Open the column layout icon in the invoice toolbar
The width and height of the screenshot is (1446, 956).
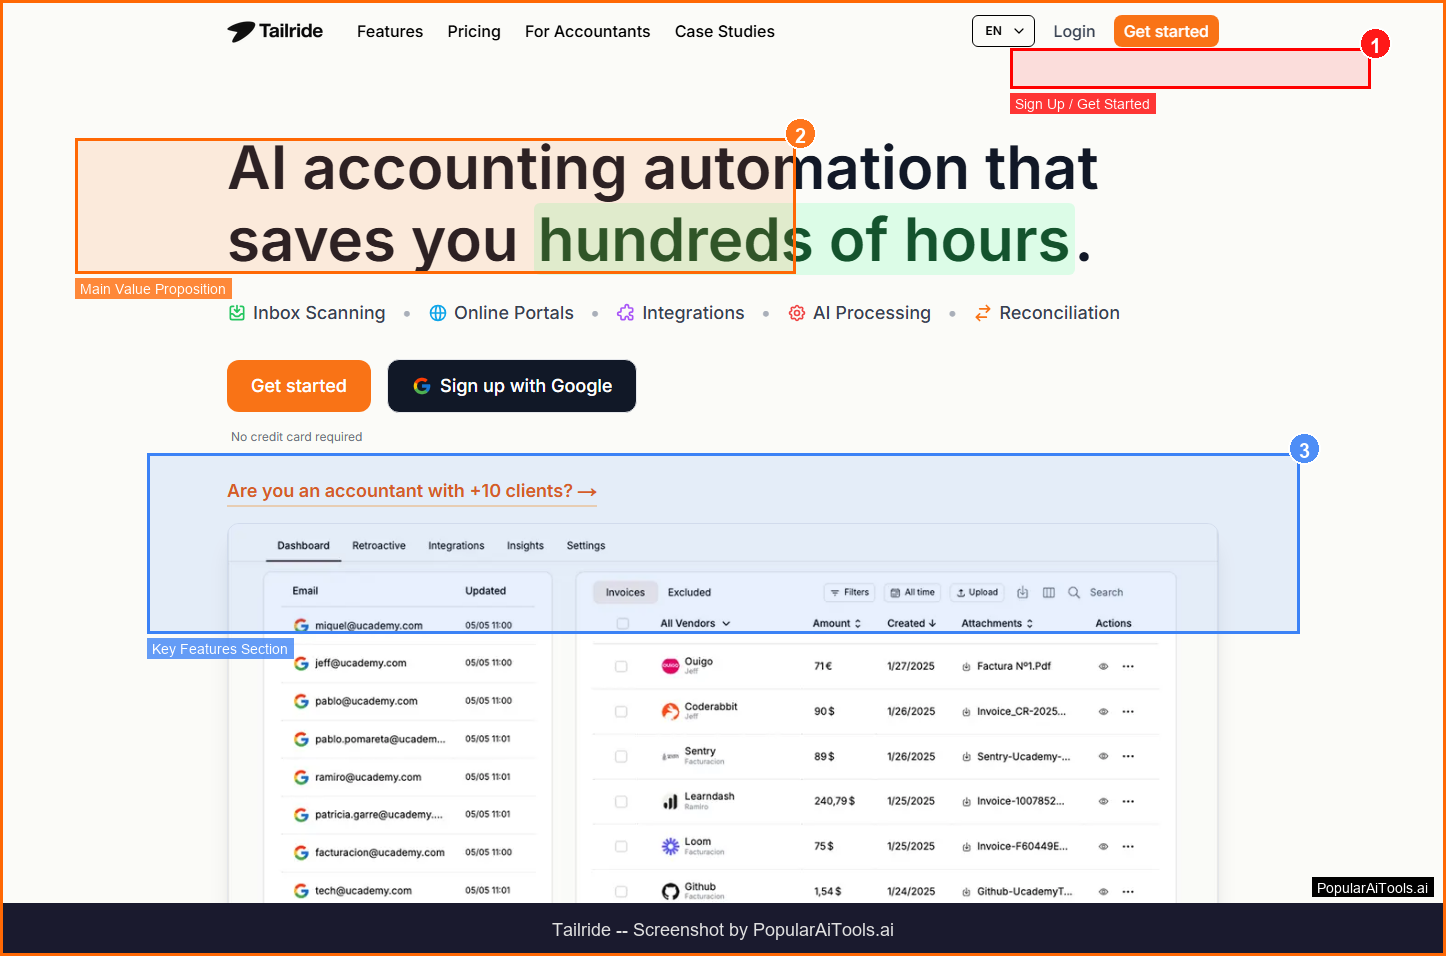(1048, 593)
